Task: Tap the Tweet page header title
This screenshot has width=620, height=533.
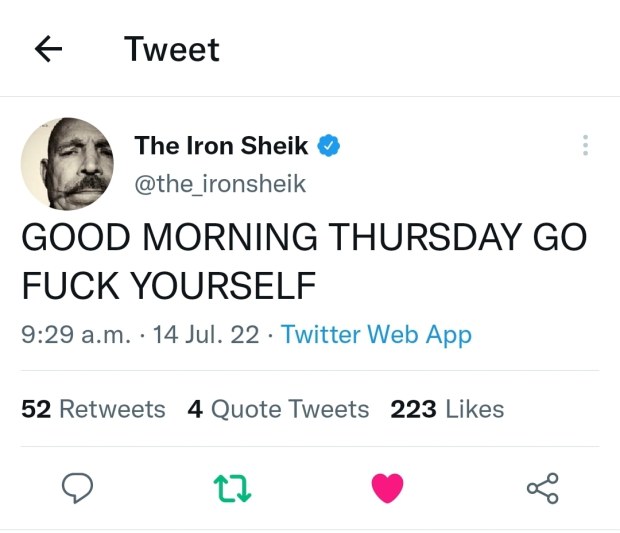Action: [172, 49]
